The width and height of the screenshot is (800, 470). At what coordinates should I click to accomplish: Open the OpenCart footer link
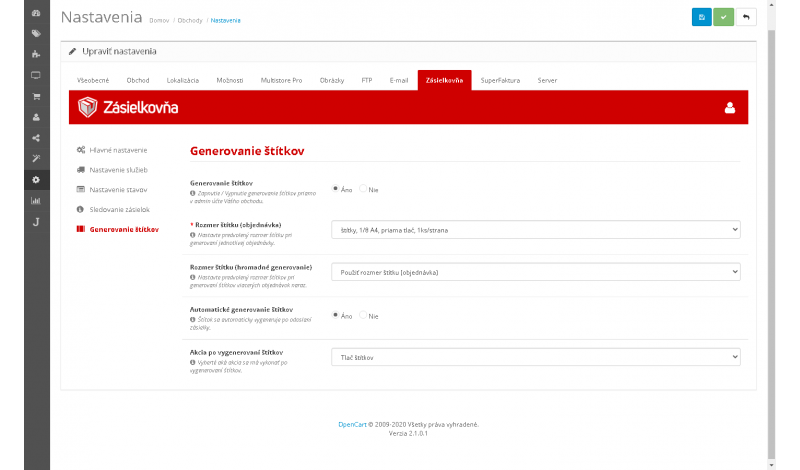[352, 425]
